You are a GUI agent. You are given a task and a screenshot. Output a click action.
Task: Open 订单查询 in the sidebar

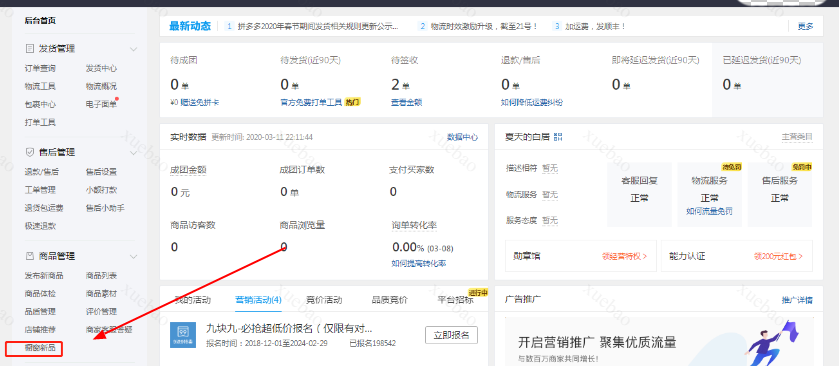pos(40,68)
